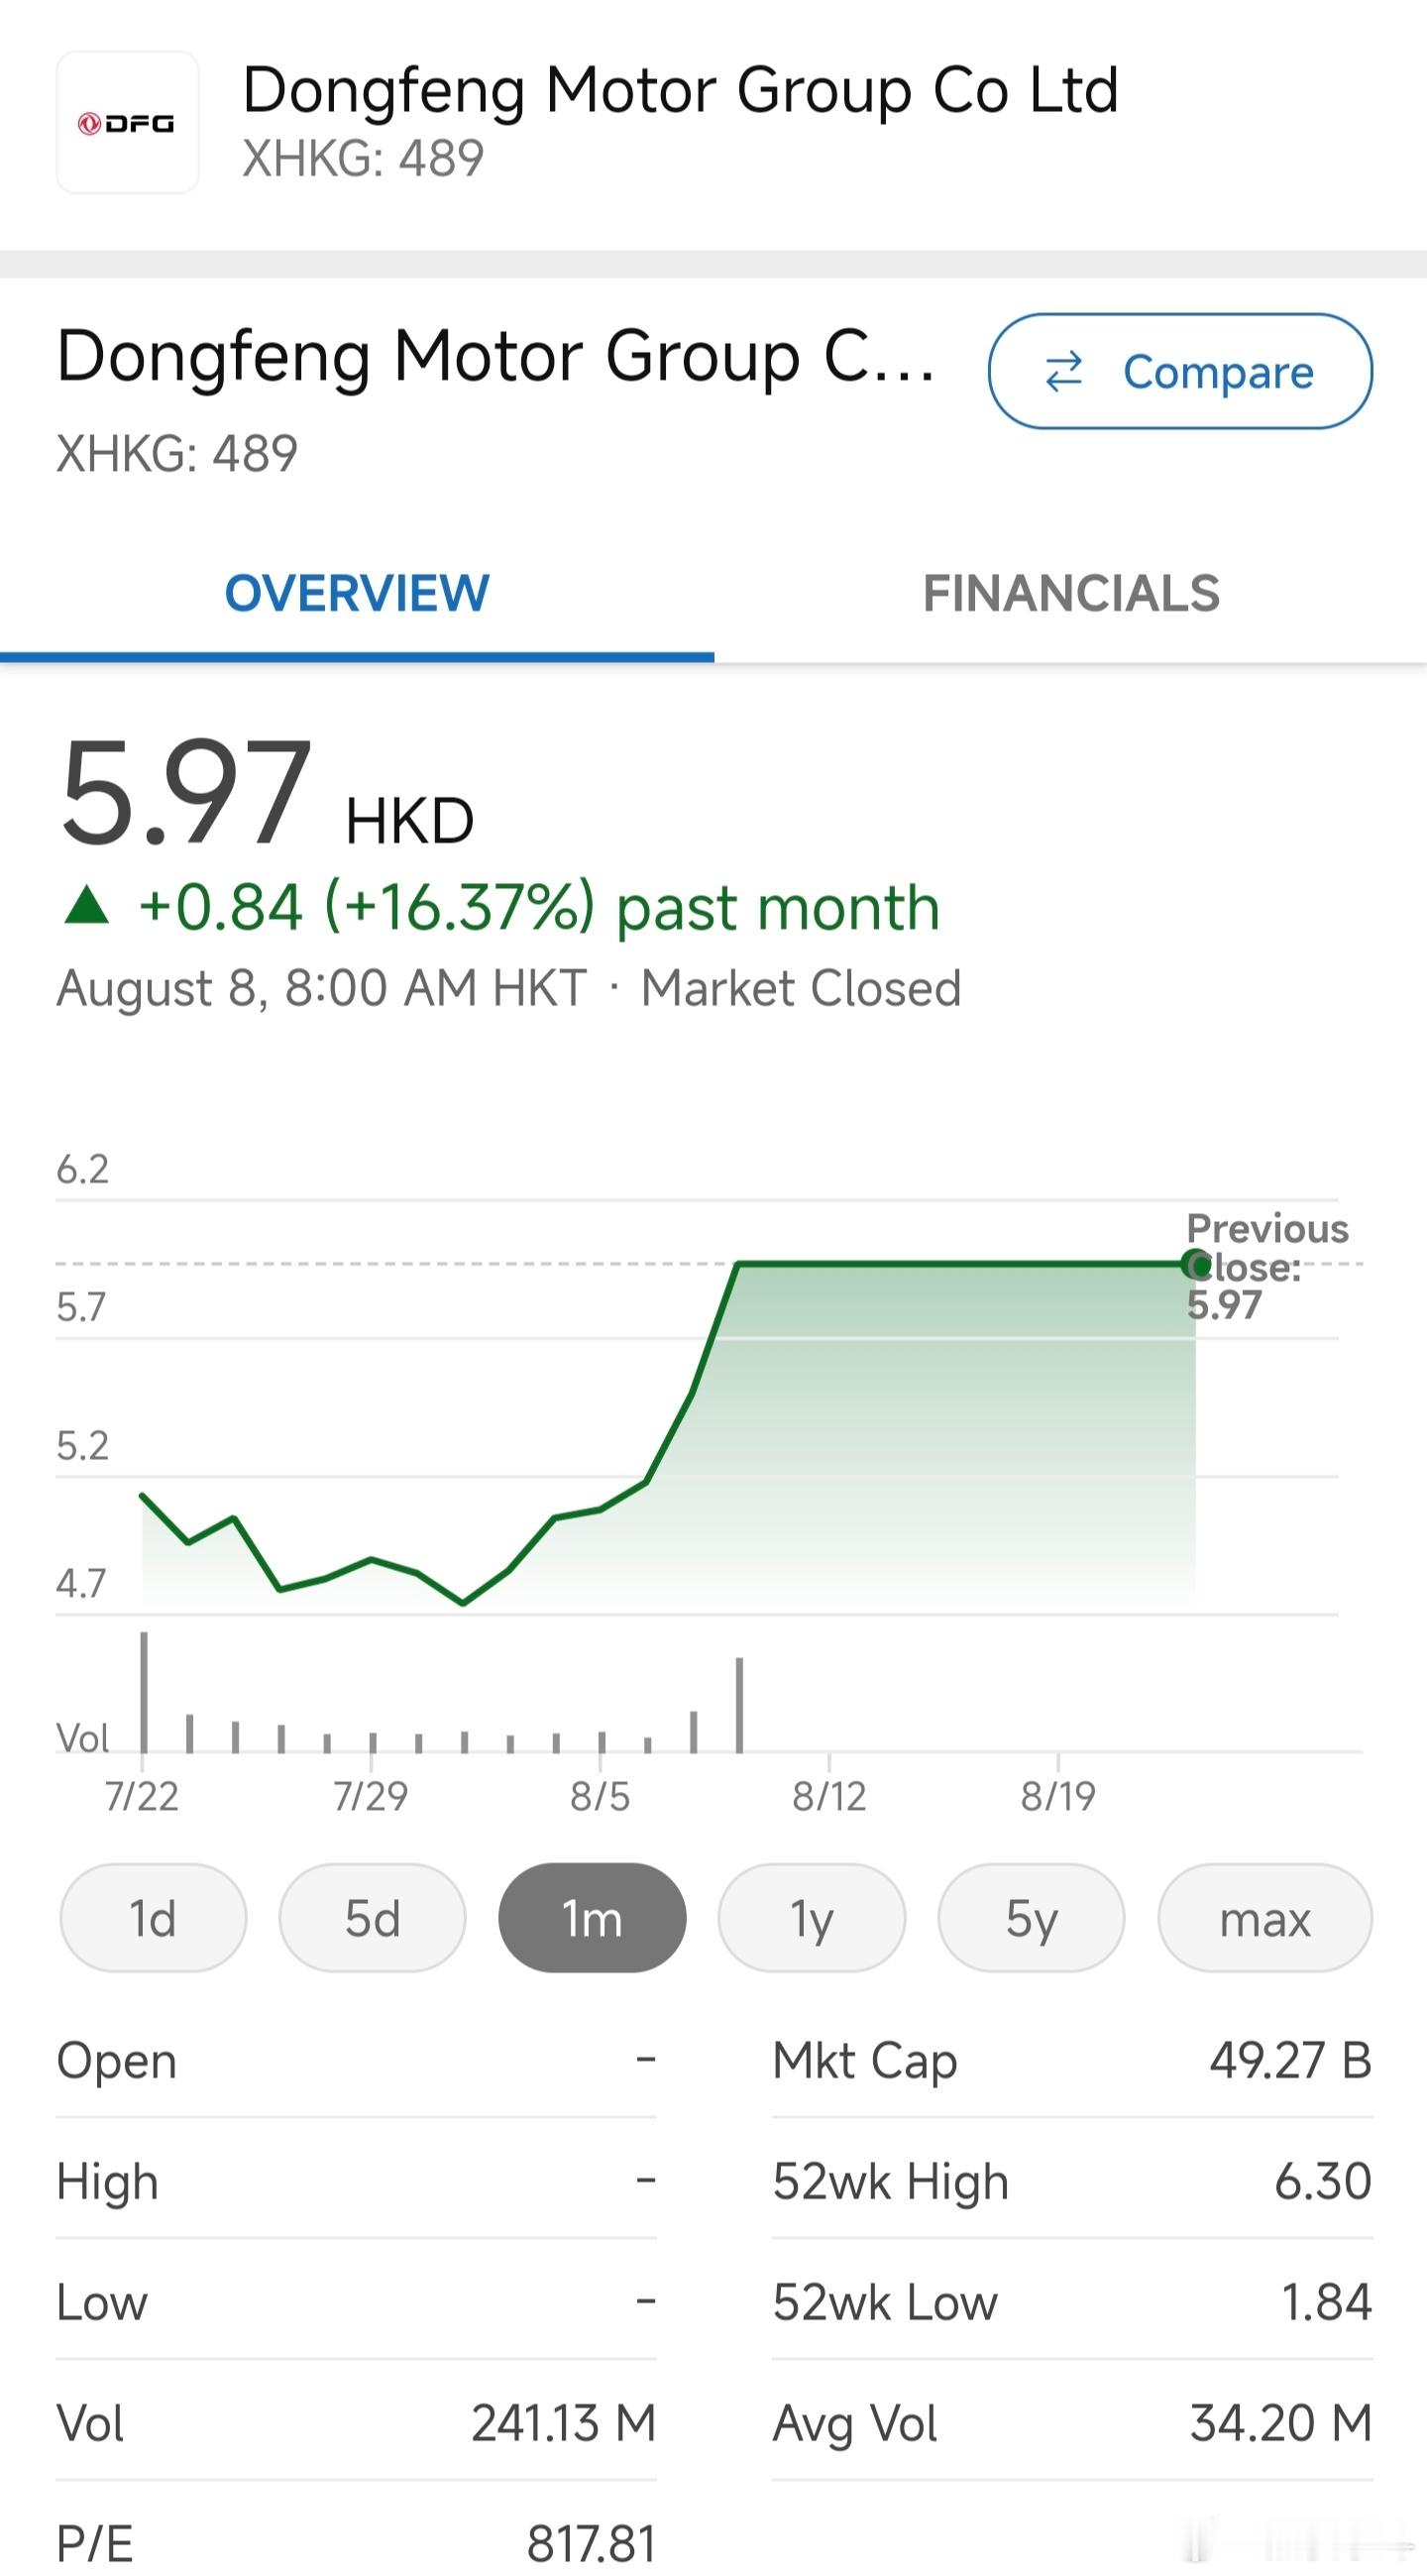
Task: Click the +0.84 (+16.37%) past month text
Action: pos(540,908)
